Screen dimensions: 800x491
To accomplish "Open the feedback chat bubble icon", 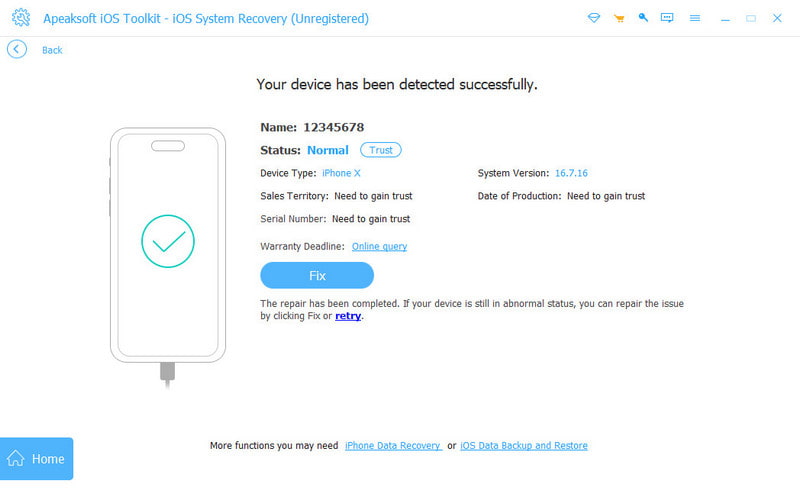I will click(667, 18).
